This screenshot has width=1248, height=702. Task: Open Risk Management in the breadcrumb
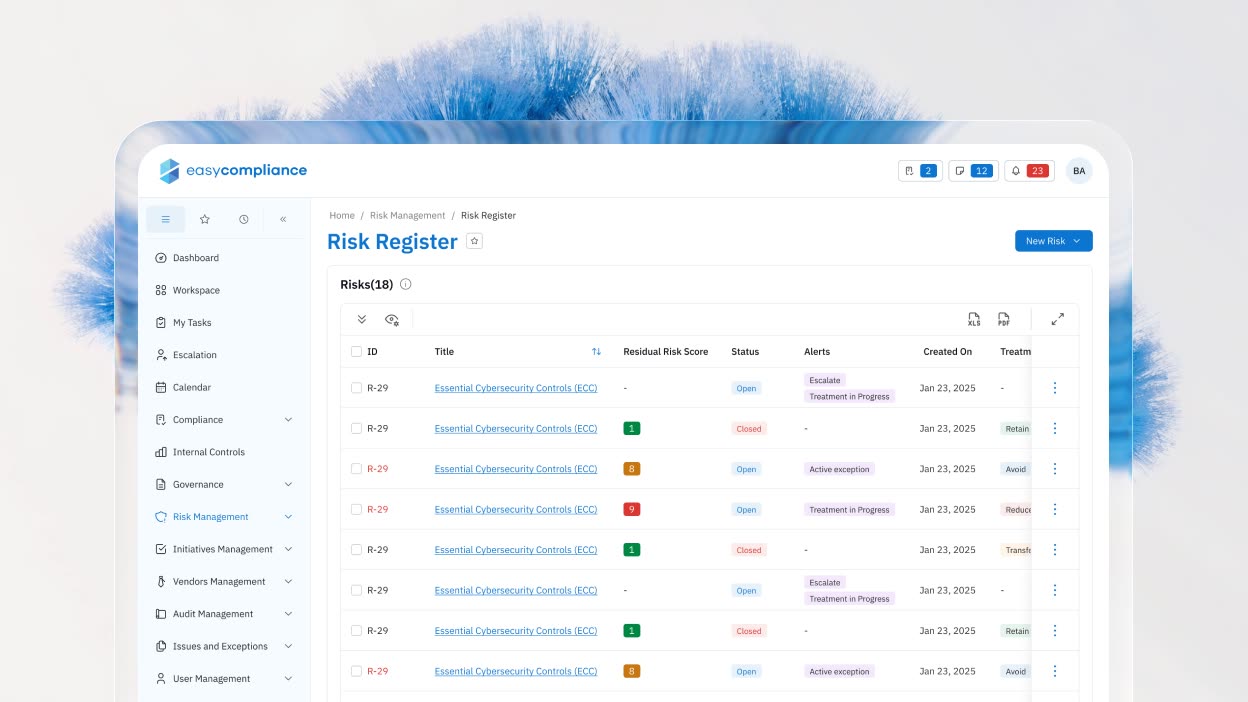pyautogui.click(x=408, y=215)
